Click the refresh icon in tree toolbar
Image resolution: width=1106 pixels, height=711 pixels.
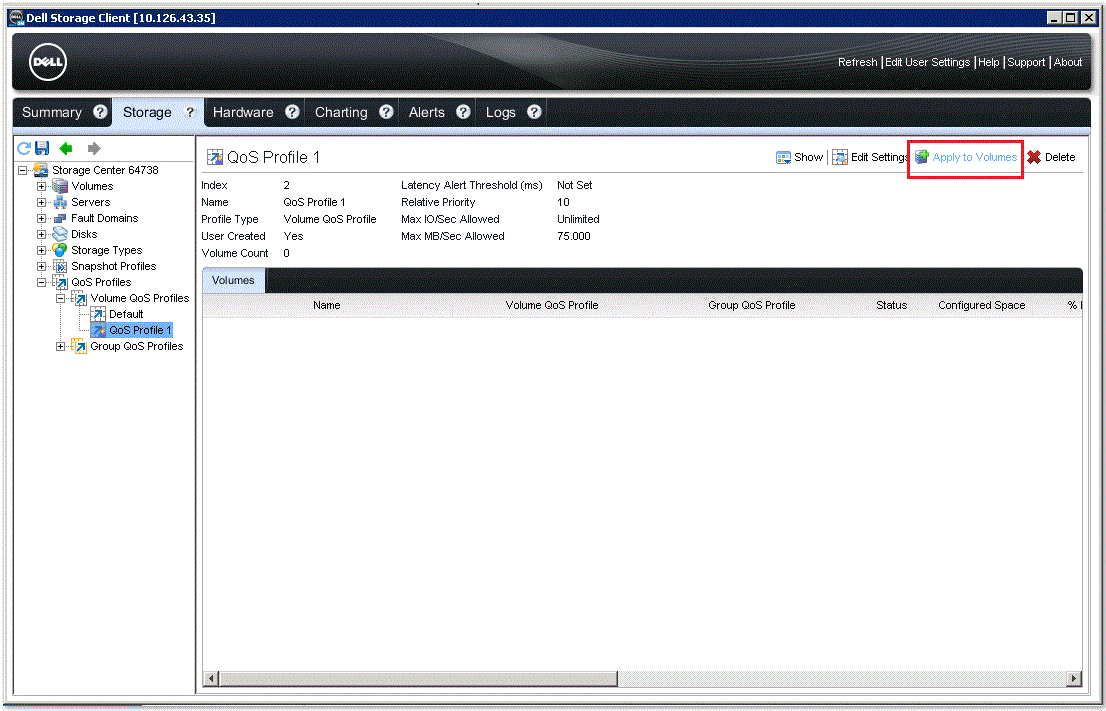coord(23,148)
